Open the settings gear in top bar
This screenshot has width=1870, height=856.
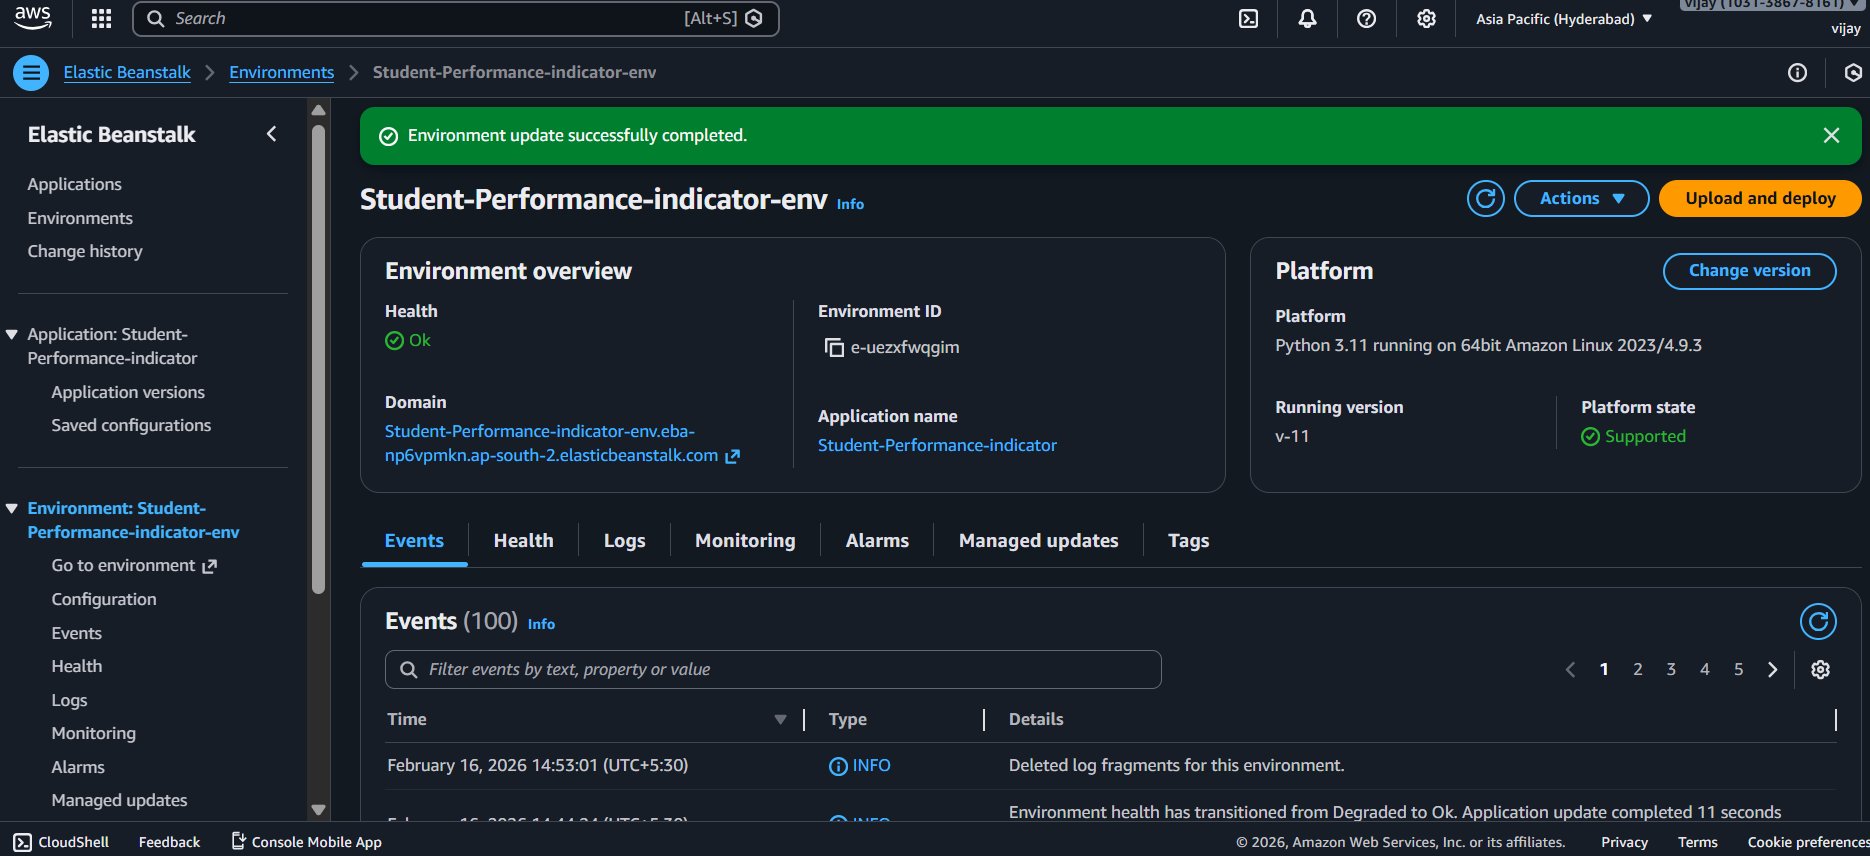tap(1426, 19)
